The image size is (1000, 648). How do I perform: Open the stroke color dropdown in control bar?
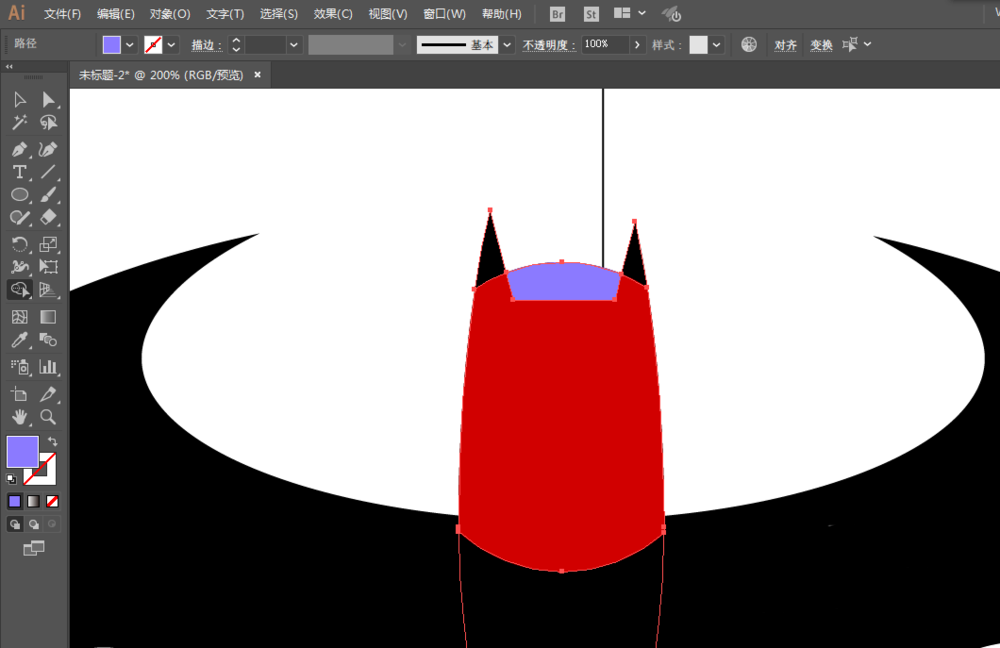click(171, 45)
